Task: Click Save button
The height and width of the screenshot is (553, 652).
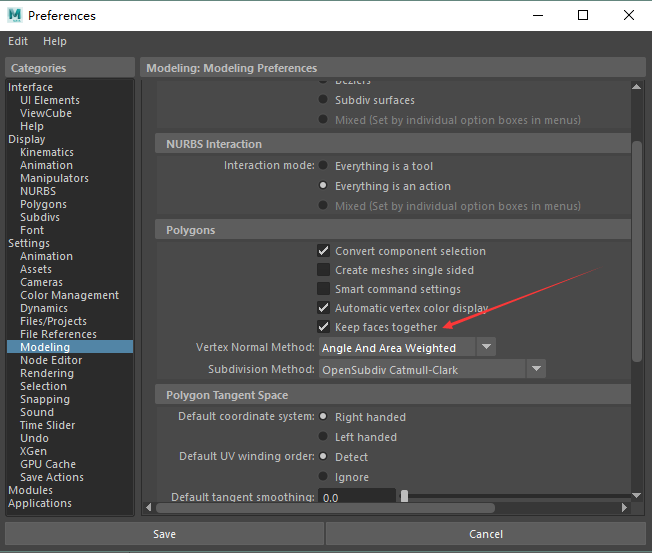Action: pyautogui.click(x=164, y=534)
